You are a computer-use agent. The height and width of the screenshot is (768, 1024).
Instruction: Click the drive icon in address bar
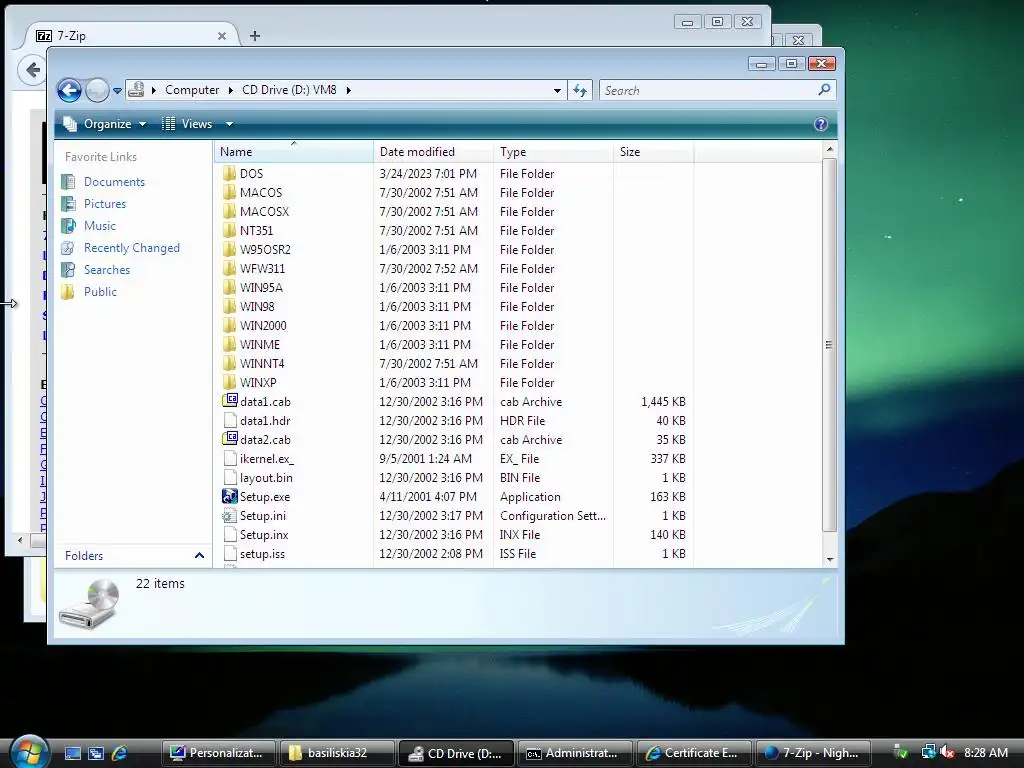pos(136,89)
